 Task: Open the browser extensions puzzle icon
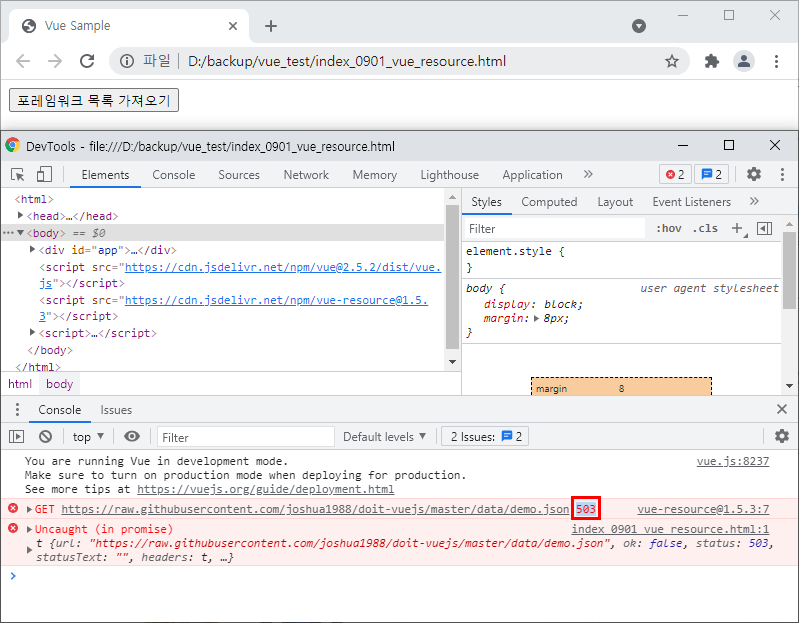[711, 61]
